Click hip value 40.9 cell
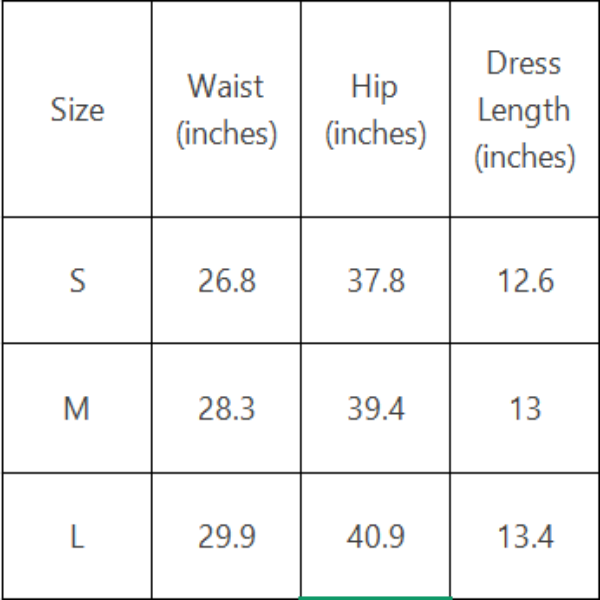The image size is (600, 600). pos(376,537)
